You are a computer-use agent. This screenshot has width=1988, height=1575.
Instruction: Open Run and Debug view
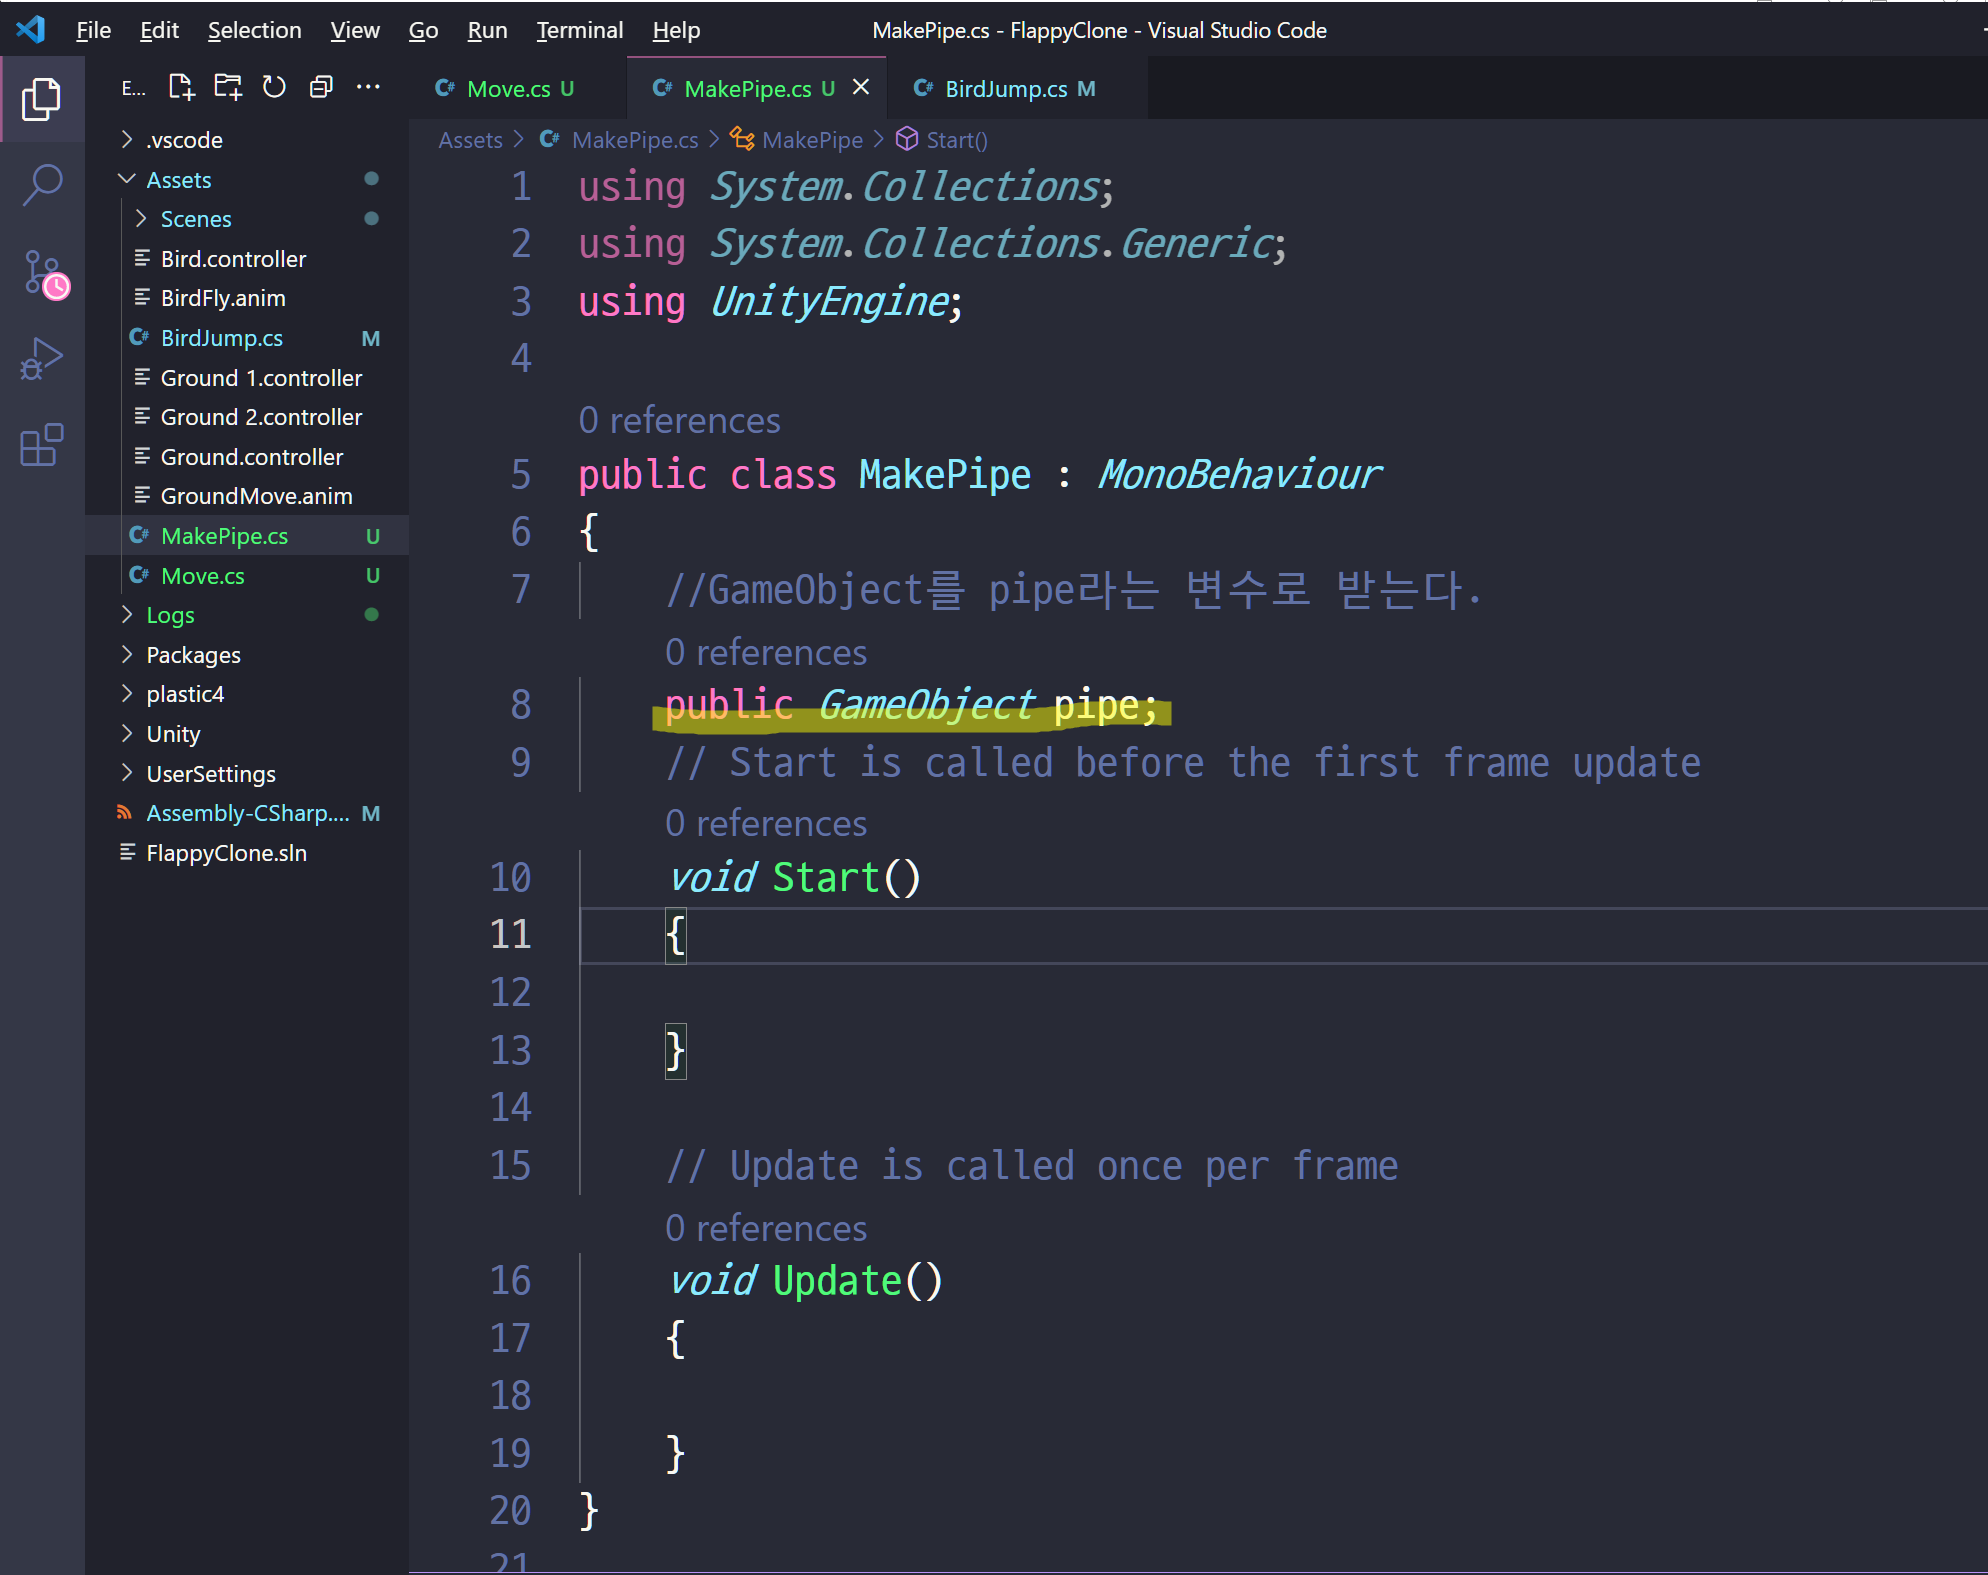[x=41, y=359]
